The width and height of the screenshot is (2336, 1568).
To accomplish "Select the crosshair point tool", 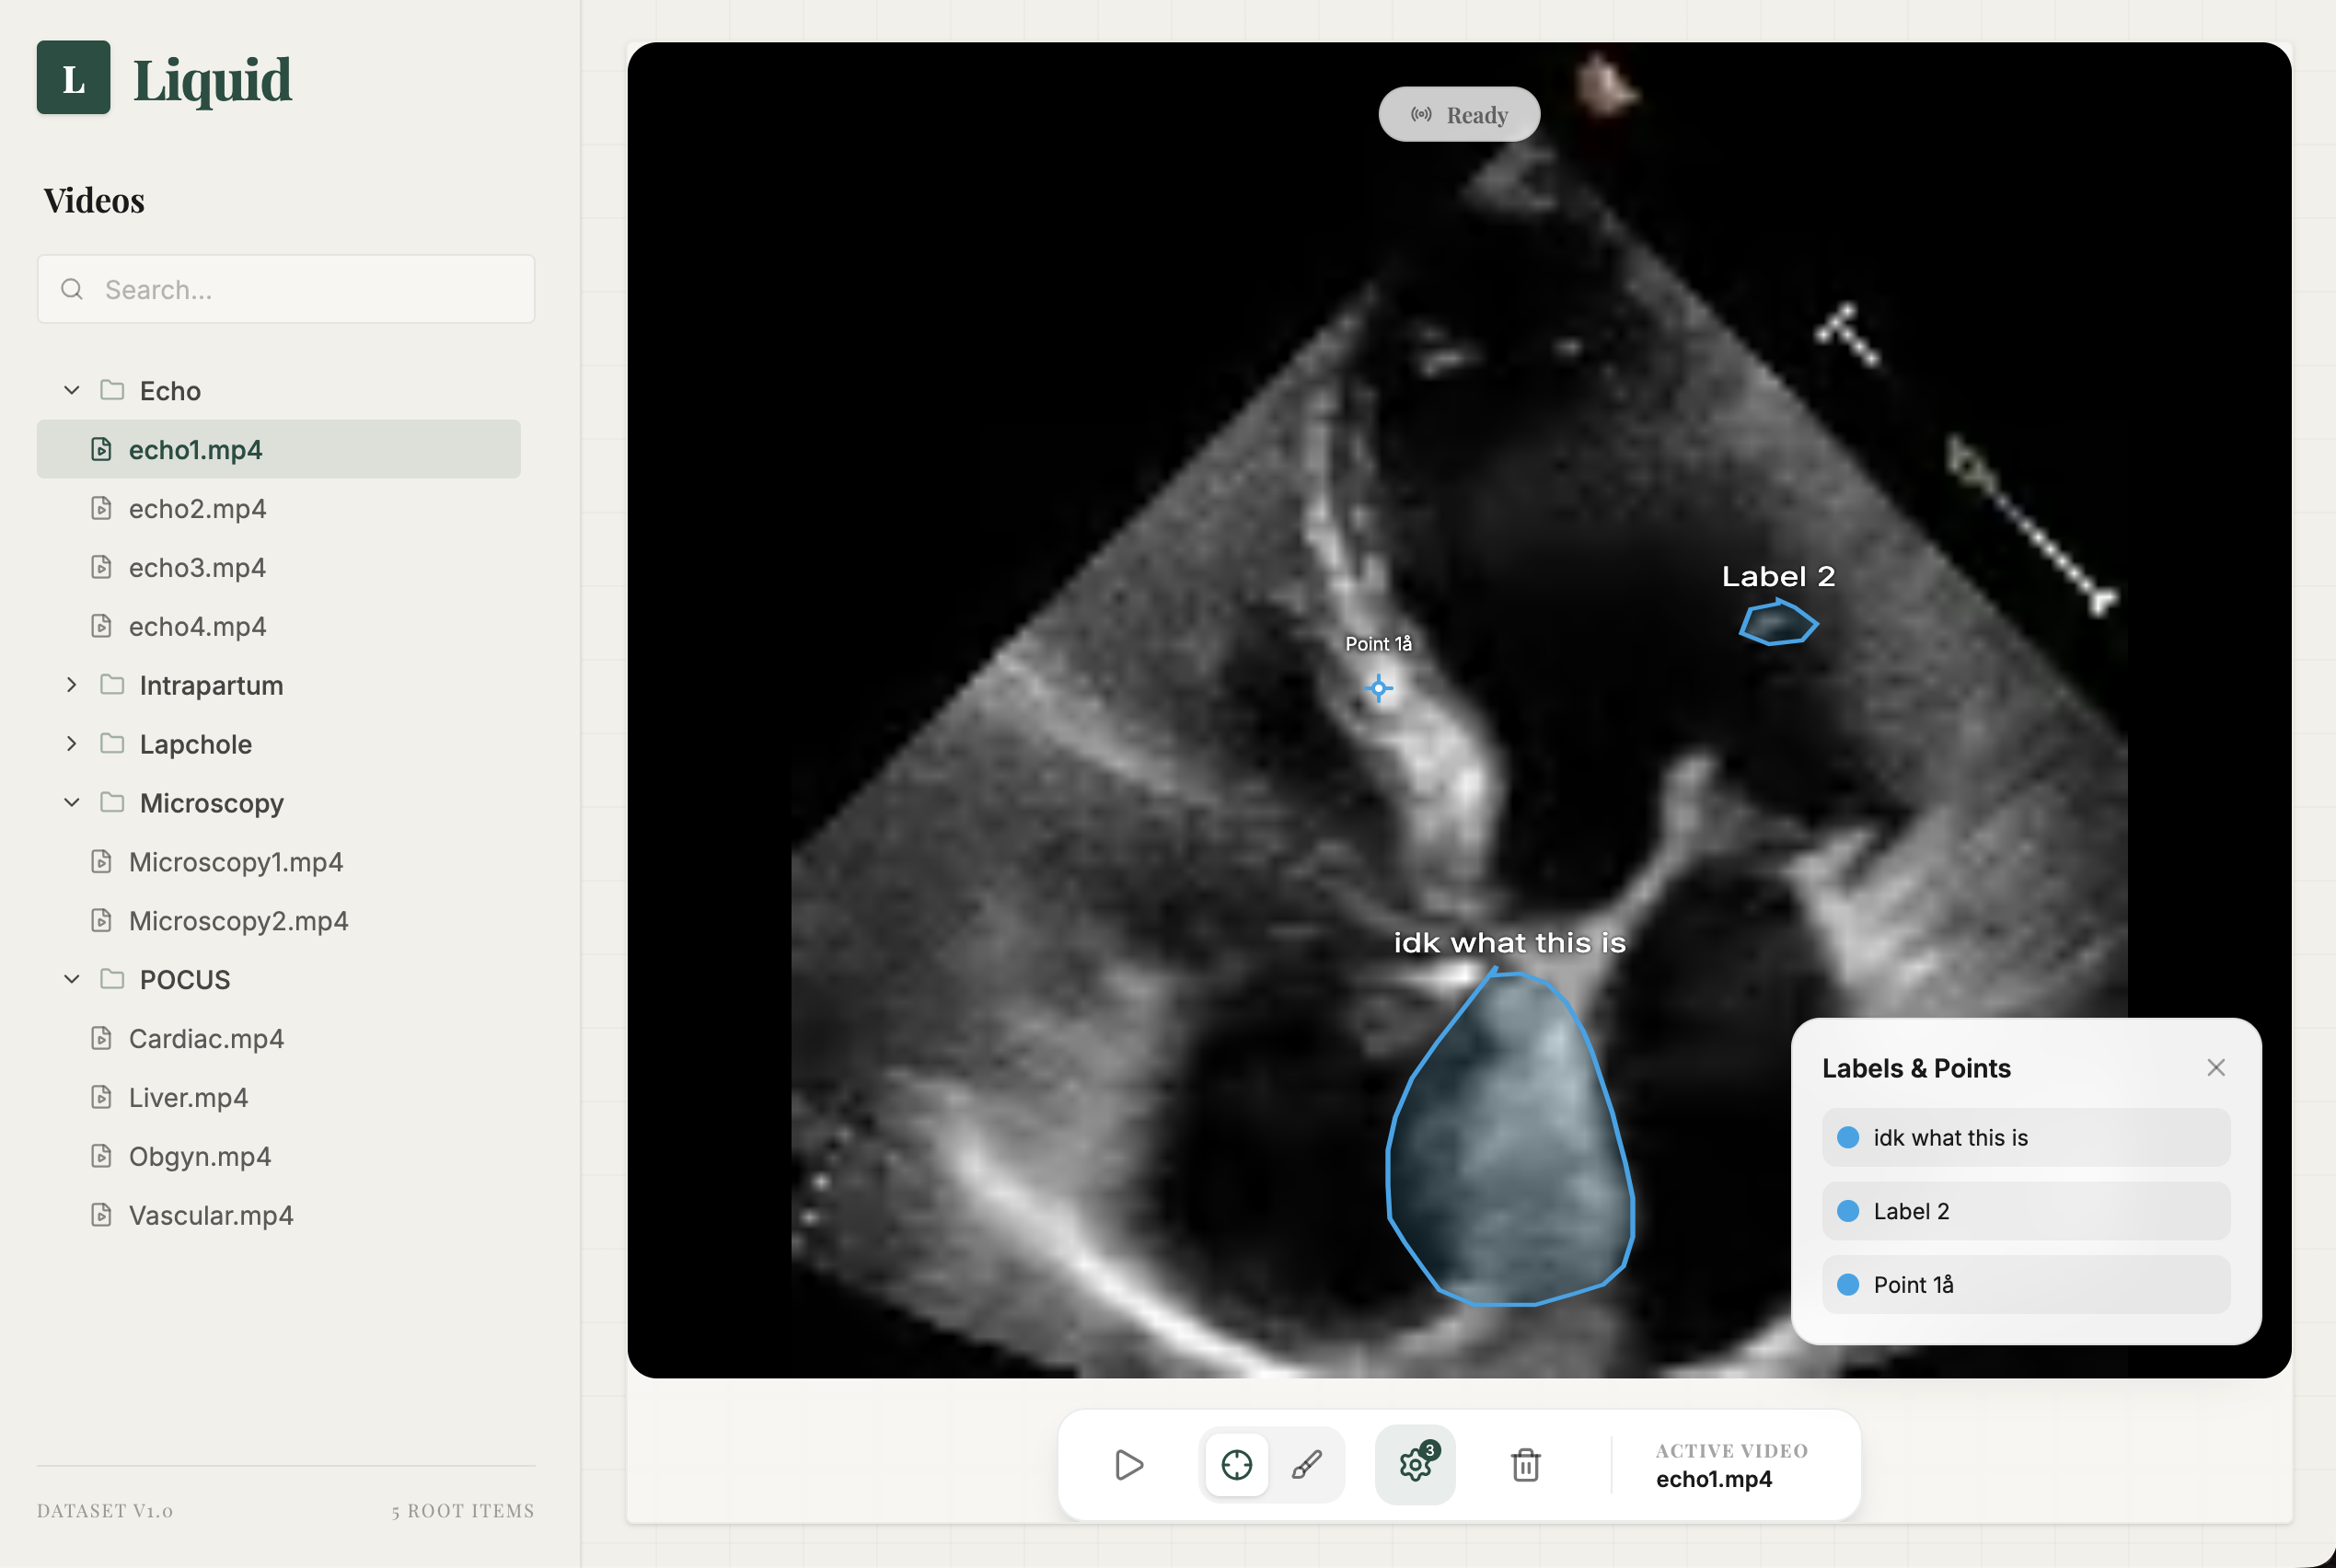I will coord(1236,1465).
